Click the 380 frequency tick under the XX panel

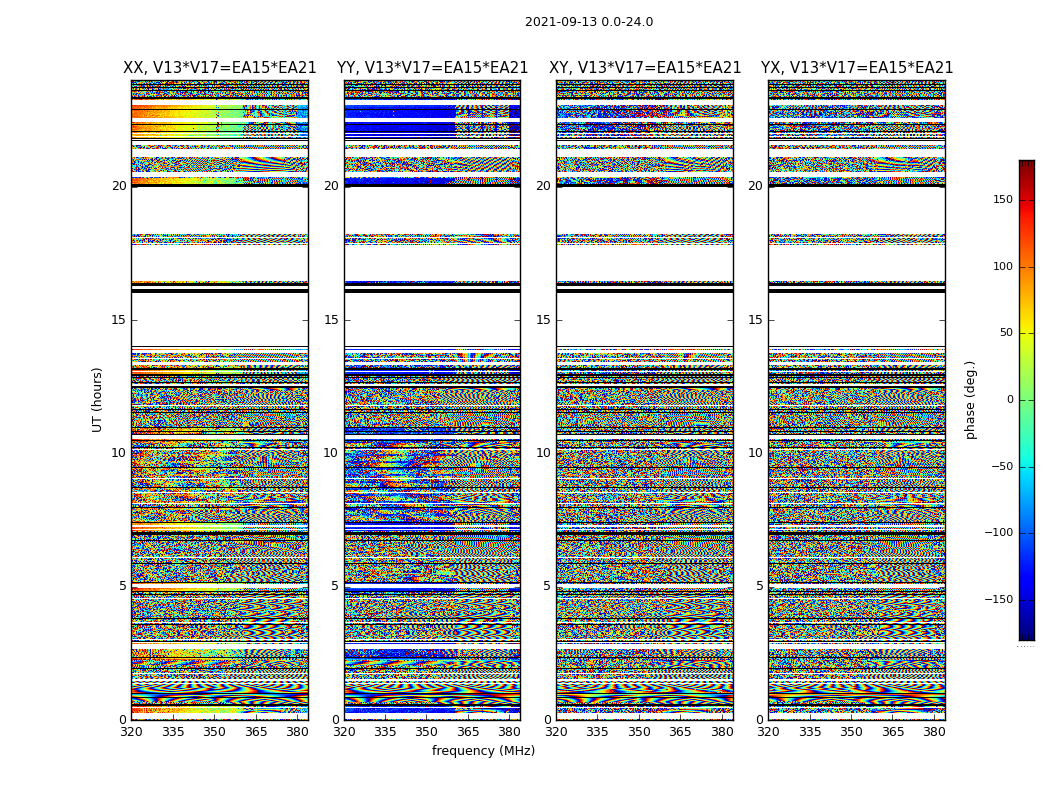[297, 732]
